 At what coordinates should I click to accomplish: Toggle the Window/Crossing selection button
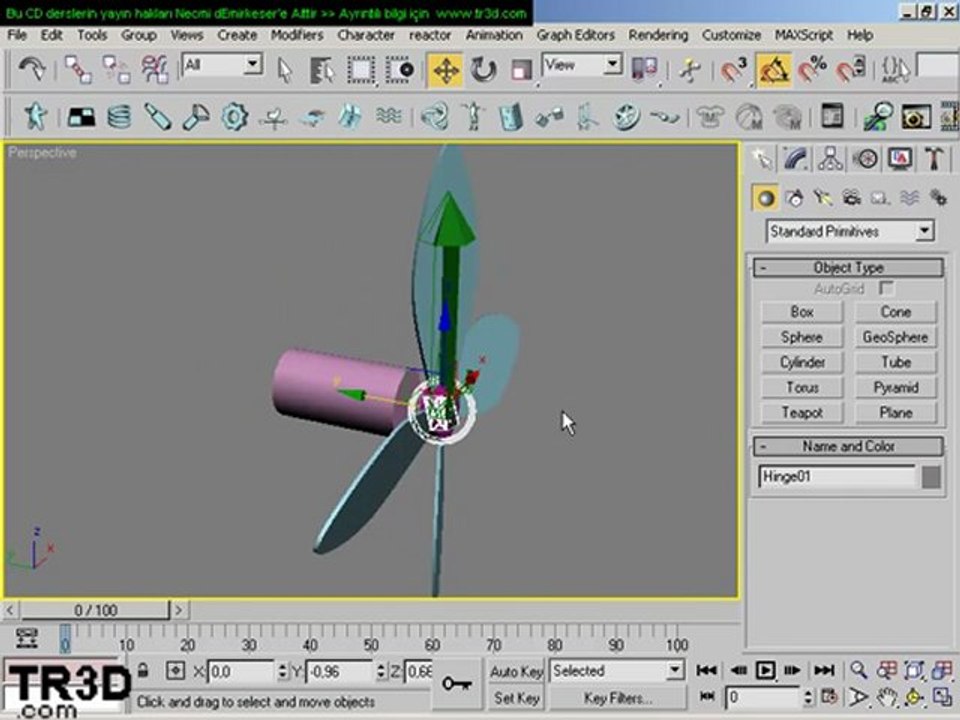399,70
